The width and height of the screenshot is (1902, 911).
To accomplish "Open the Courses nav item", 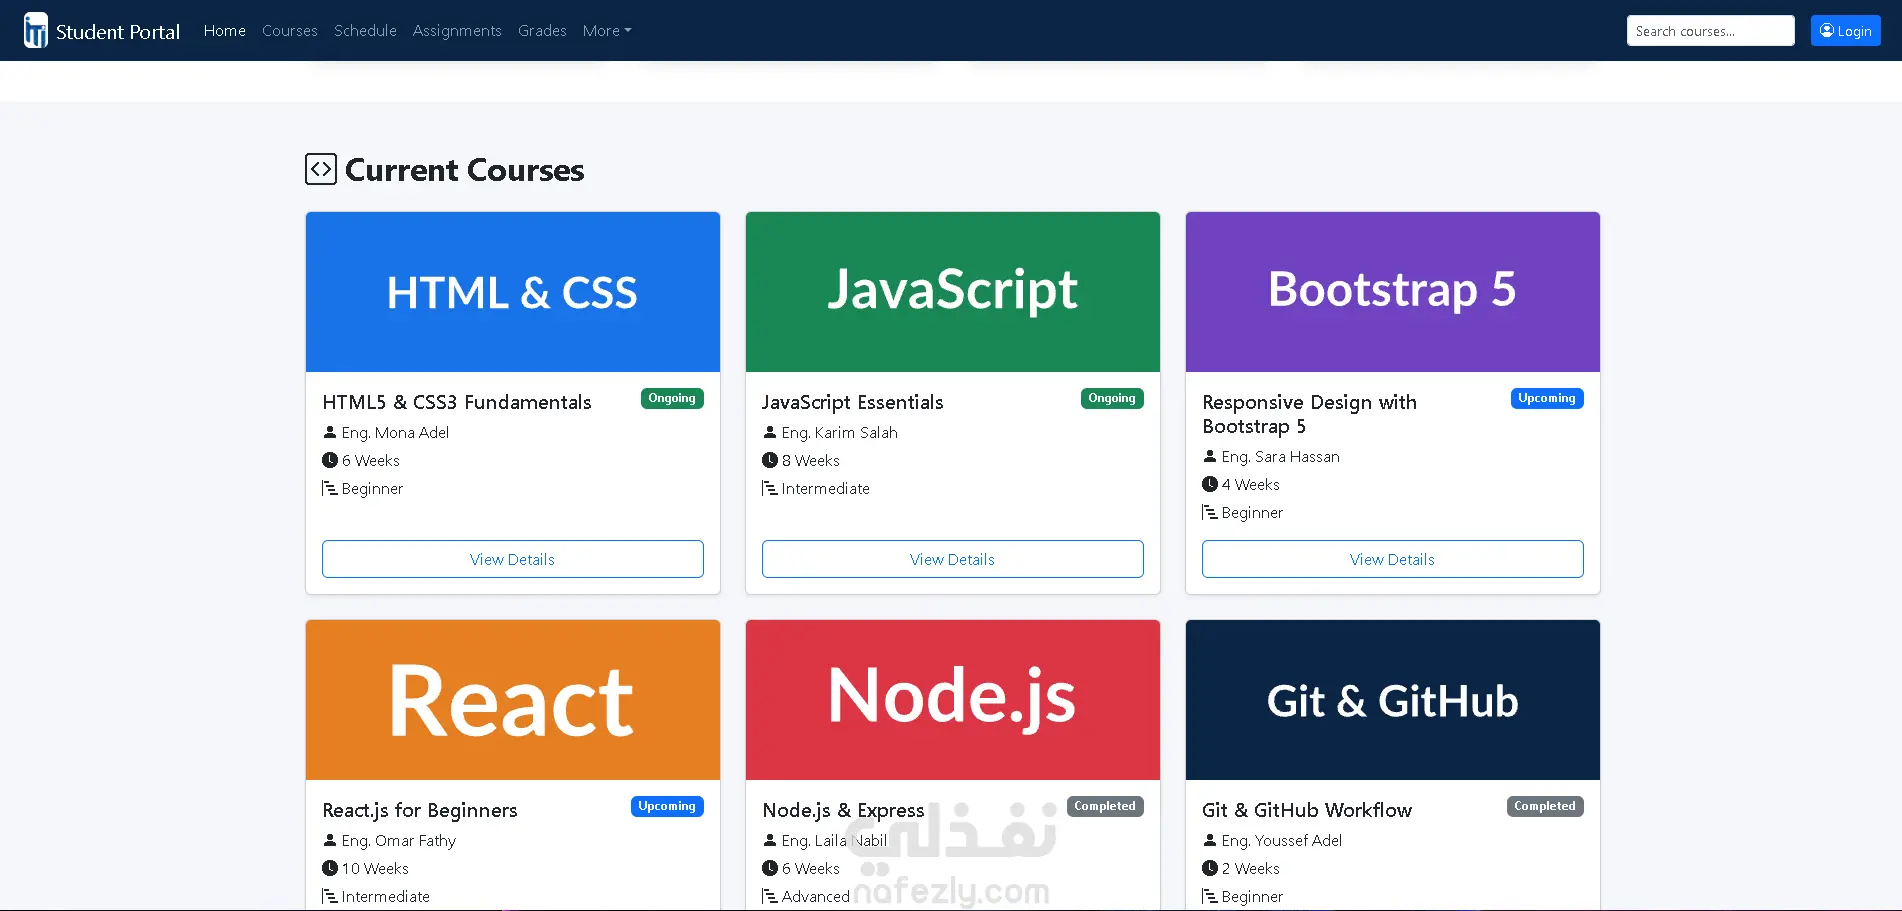I will point(290,31).
